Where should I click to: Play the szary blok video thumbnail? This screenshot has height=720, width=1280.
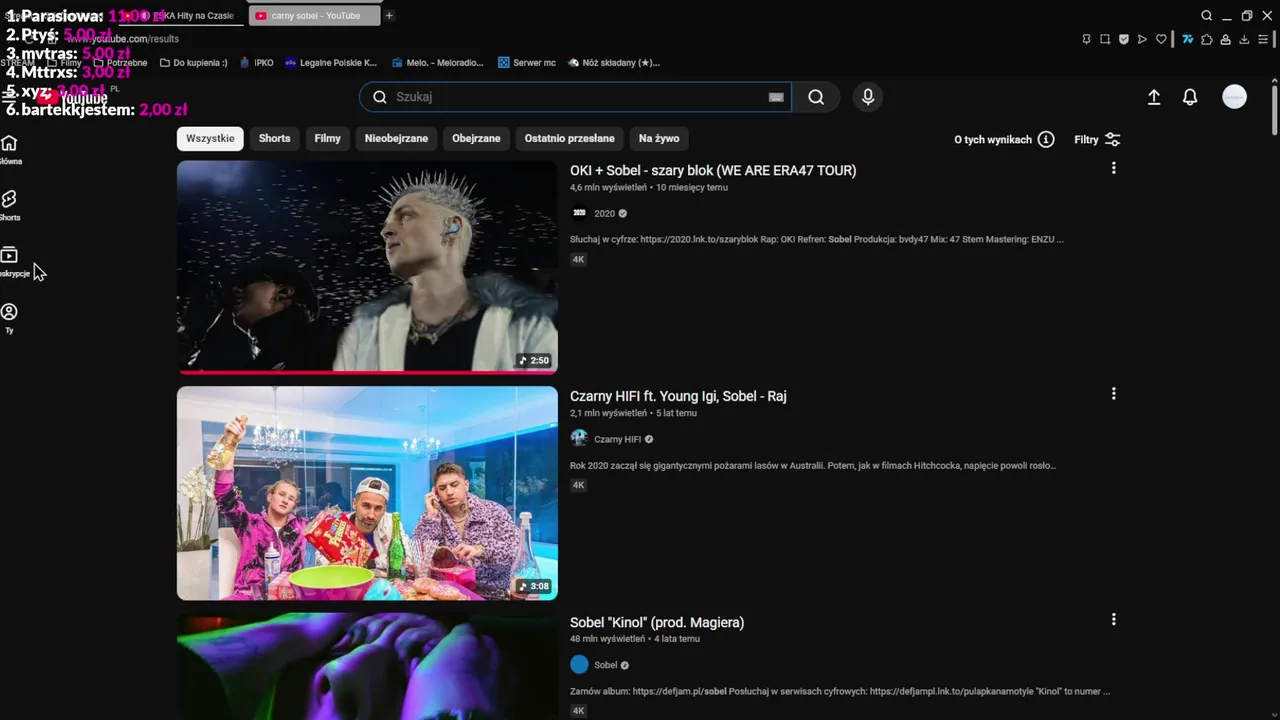(x=367, y=267)
